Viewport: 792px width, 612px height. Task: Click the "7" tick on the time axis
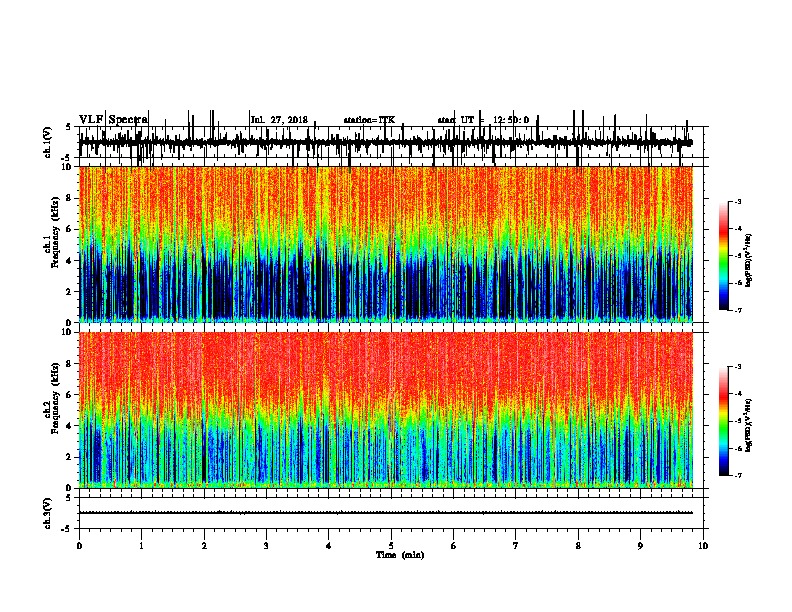(516, 546)
